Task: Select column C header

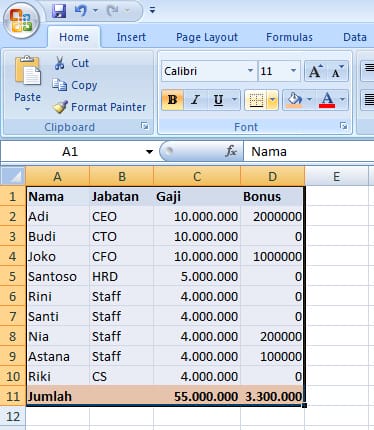Action: point(197,176)
